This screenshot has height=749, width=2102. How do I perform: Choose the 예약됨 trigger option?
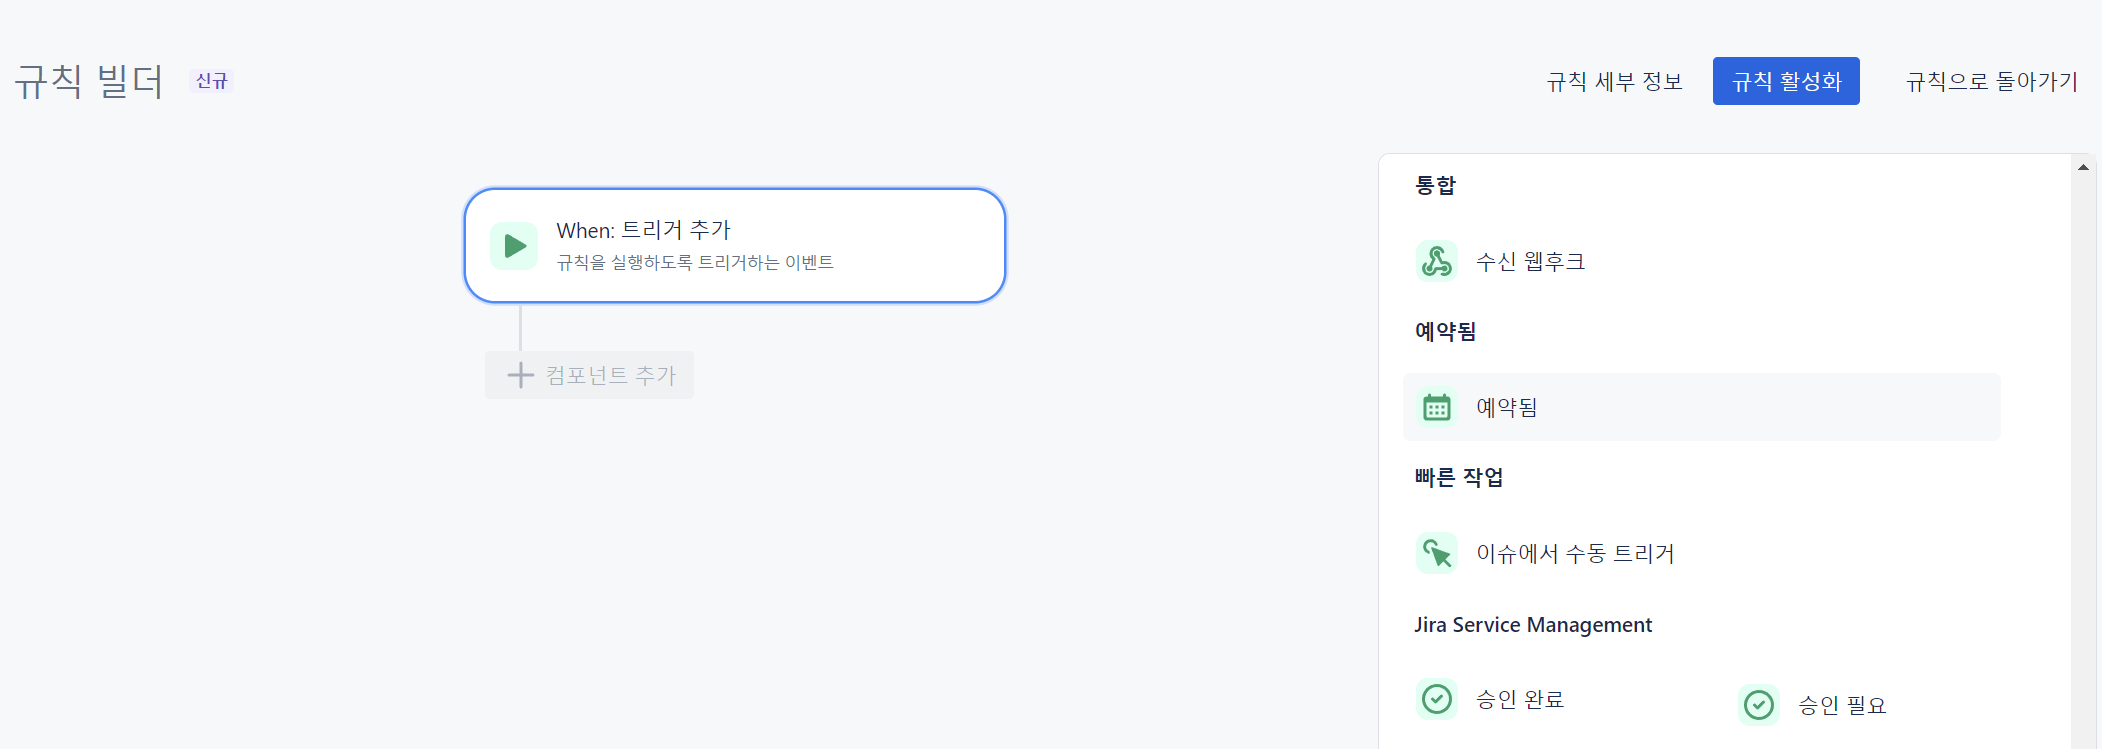1702,407
